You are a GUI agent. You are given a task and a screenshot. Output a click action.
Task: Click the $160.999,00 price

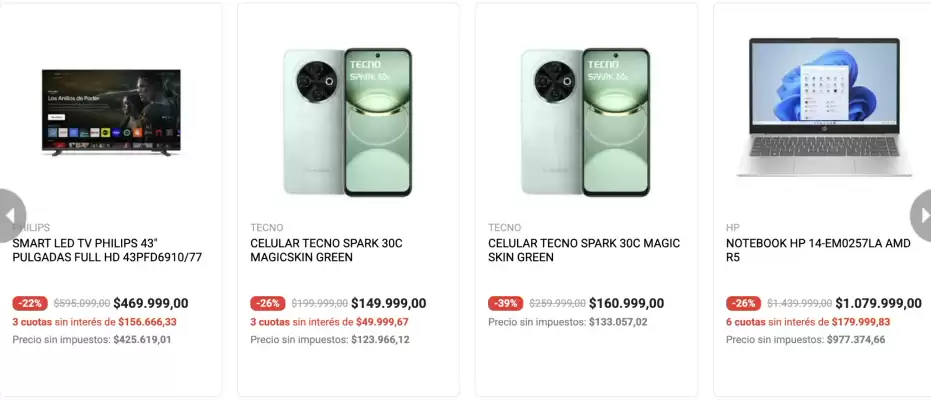coord(627,303)
